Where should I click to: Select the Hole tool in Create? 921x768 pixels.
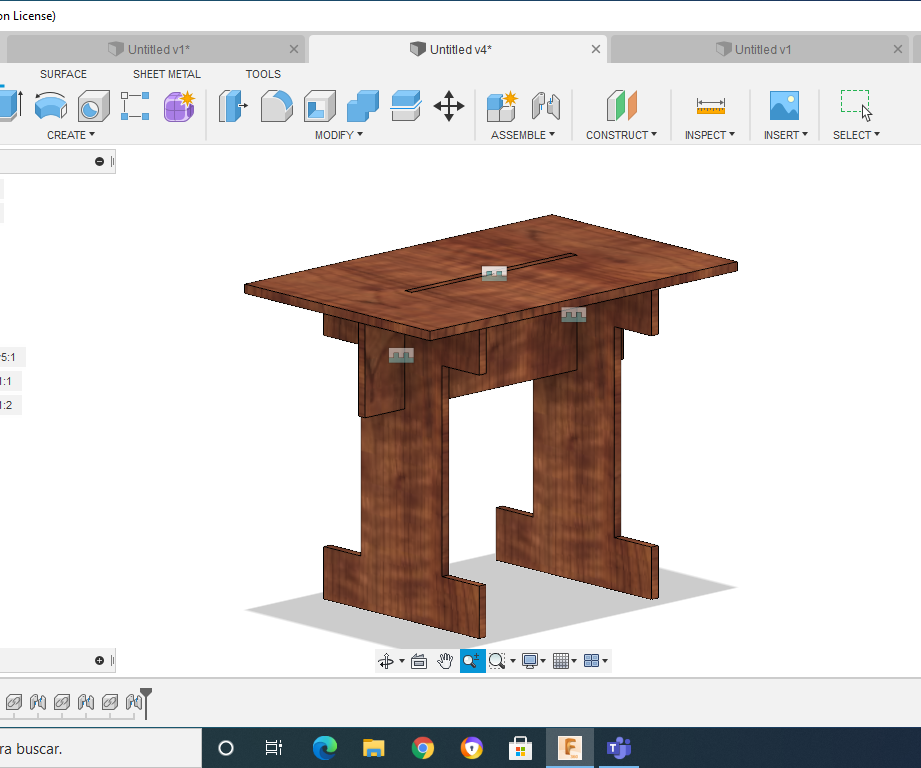(x=93, y=106)
